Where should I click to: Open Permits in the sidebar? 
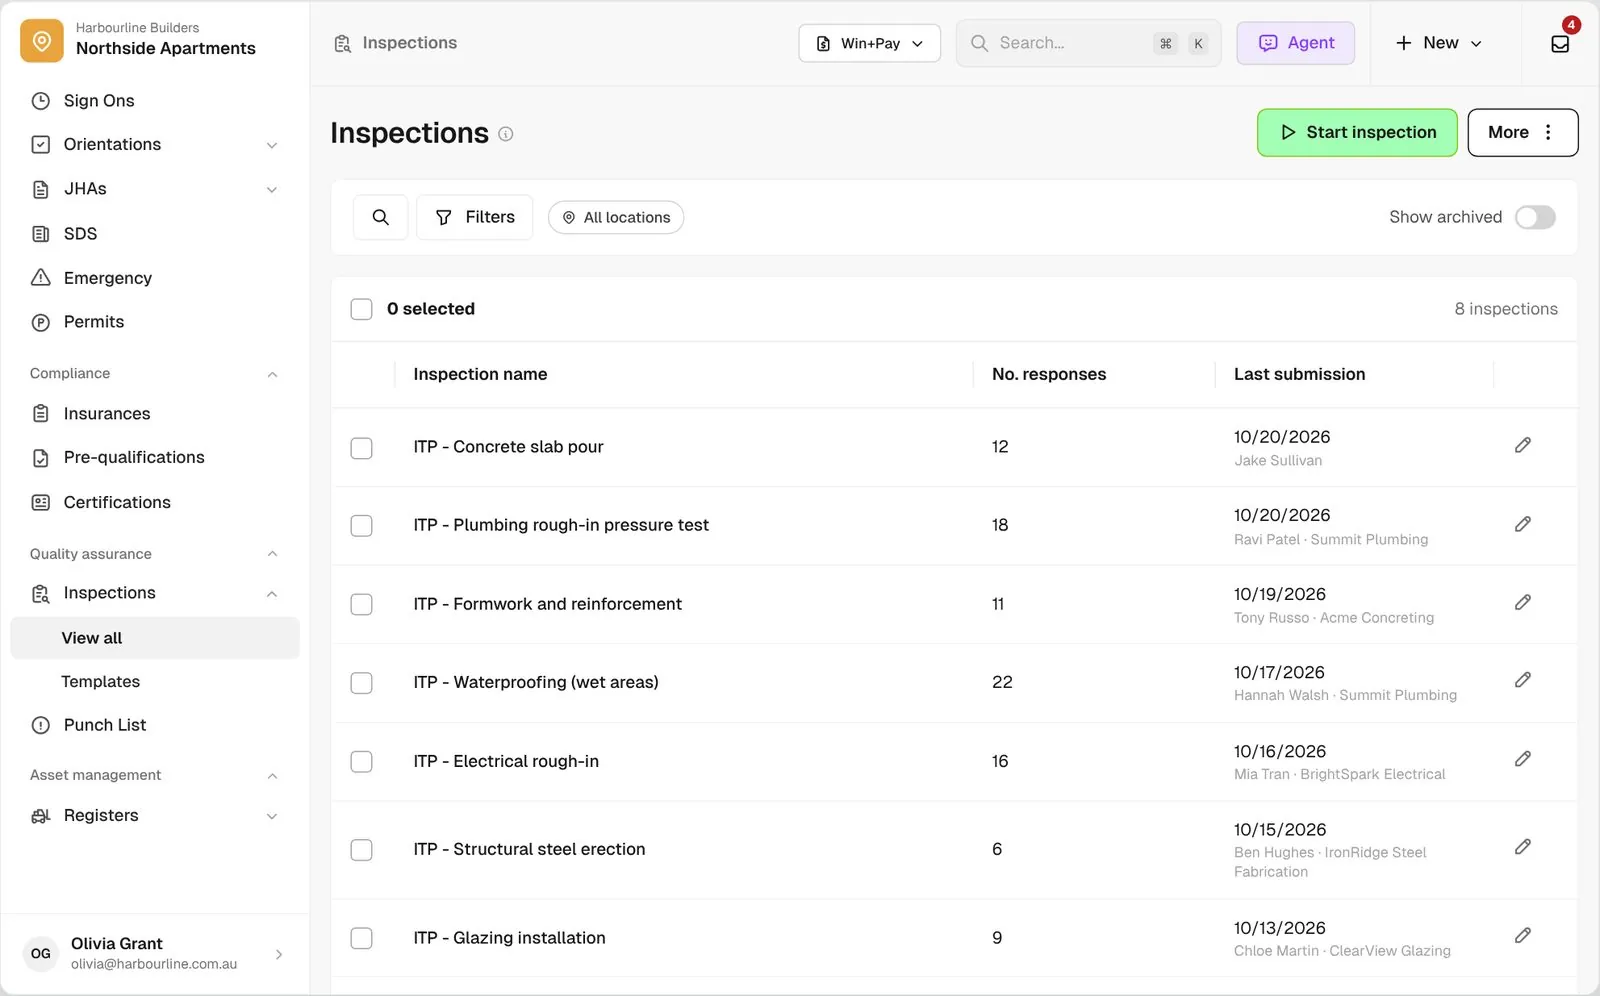tap(94, 322)
